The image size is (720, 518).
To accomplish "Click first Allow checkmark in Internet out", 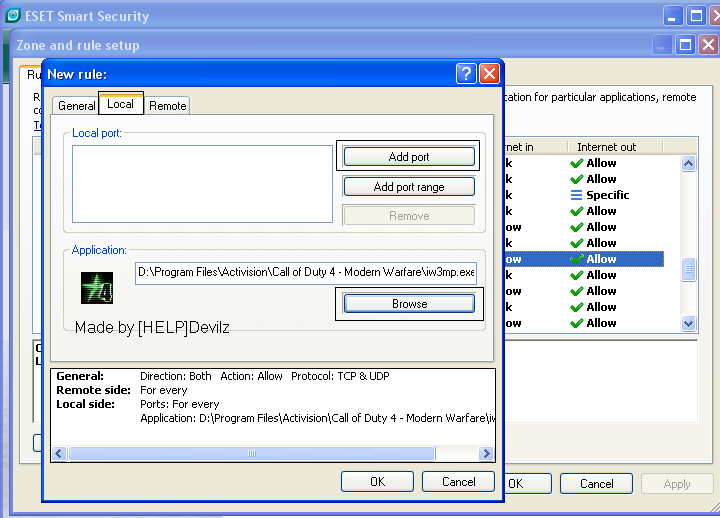I will pyautogui.click(x=577, y=163).
